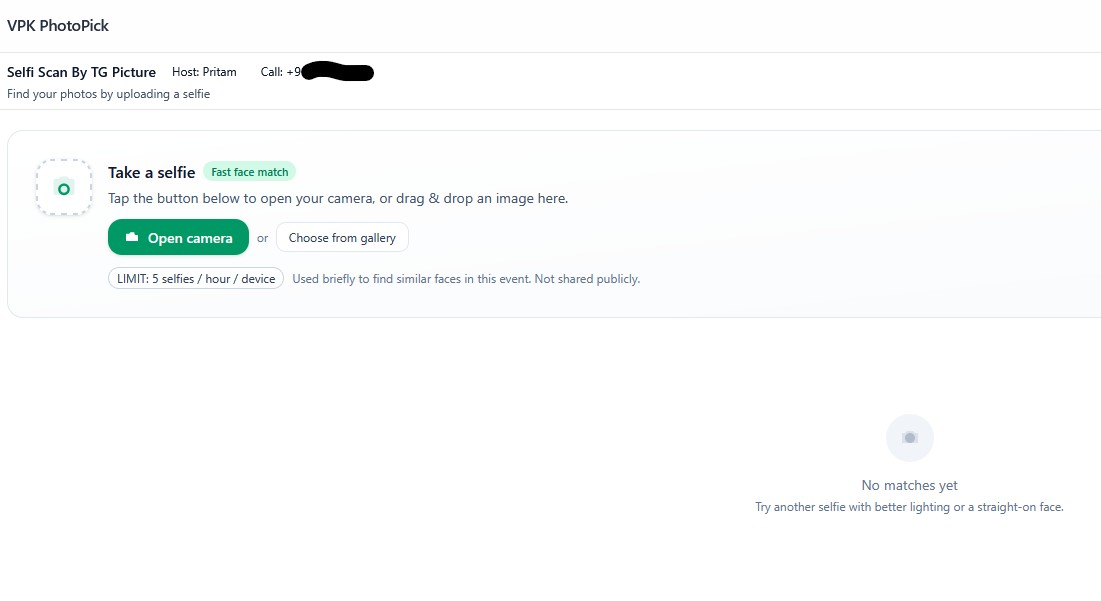Screen dimensions: 1101x601
Task: Click the Host: Pritam label
Action: [204, 72]
